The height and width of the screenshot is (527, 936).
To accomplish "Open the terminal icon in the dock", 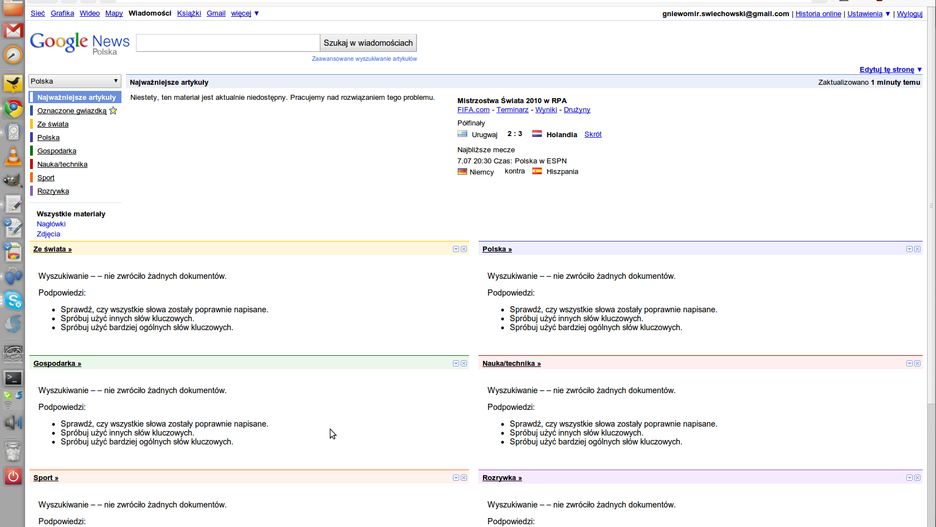I will 13,378.
